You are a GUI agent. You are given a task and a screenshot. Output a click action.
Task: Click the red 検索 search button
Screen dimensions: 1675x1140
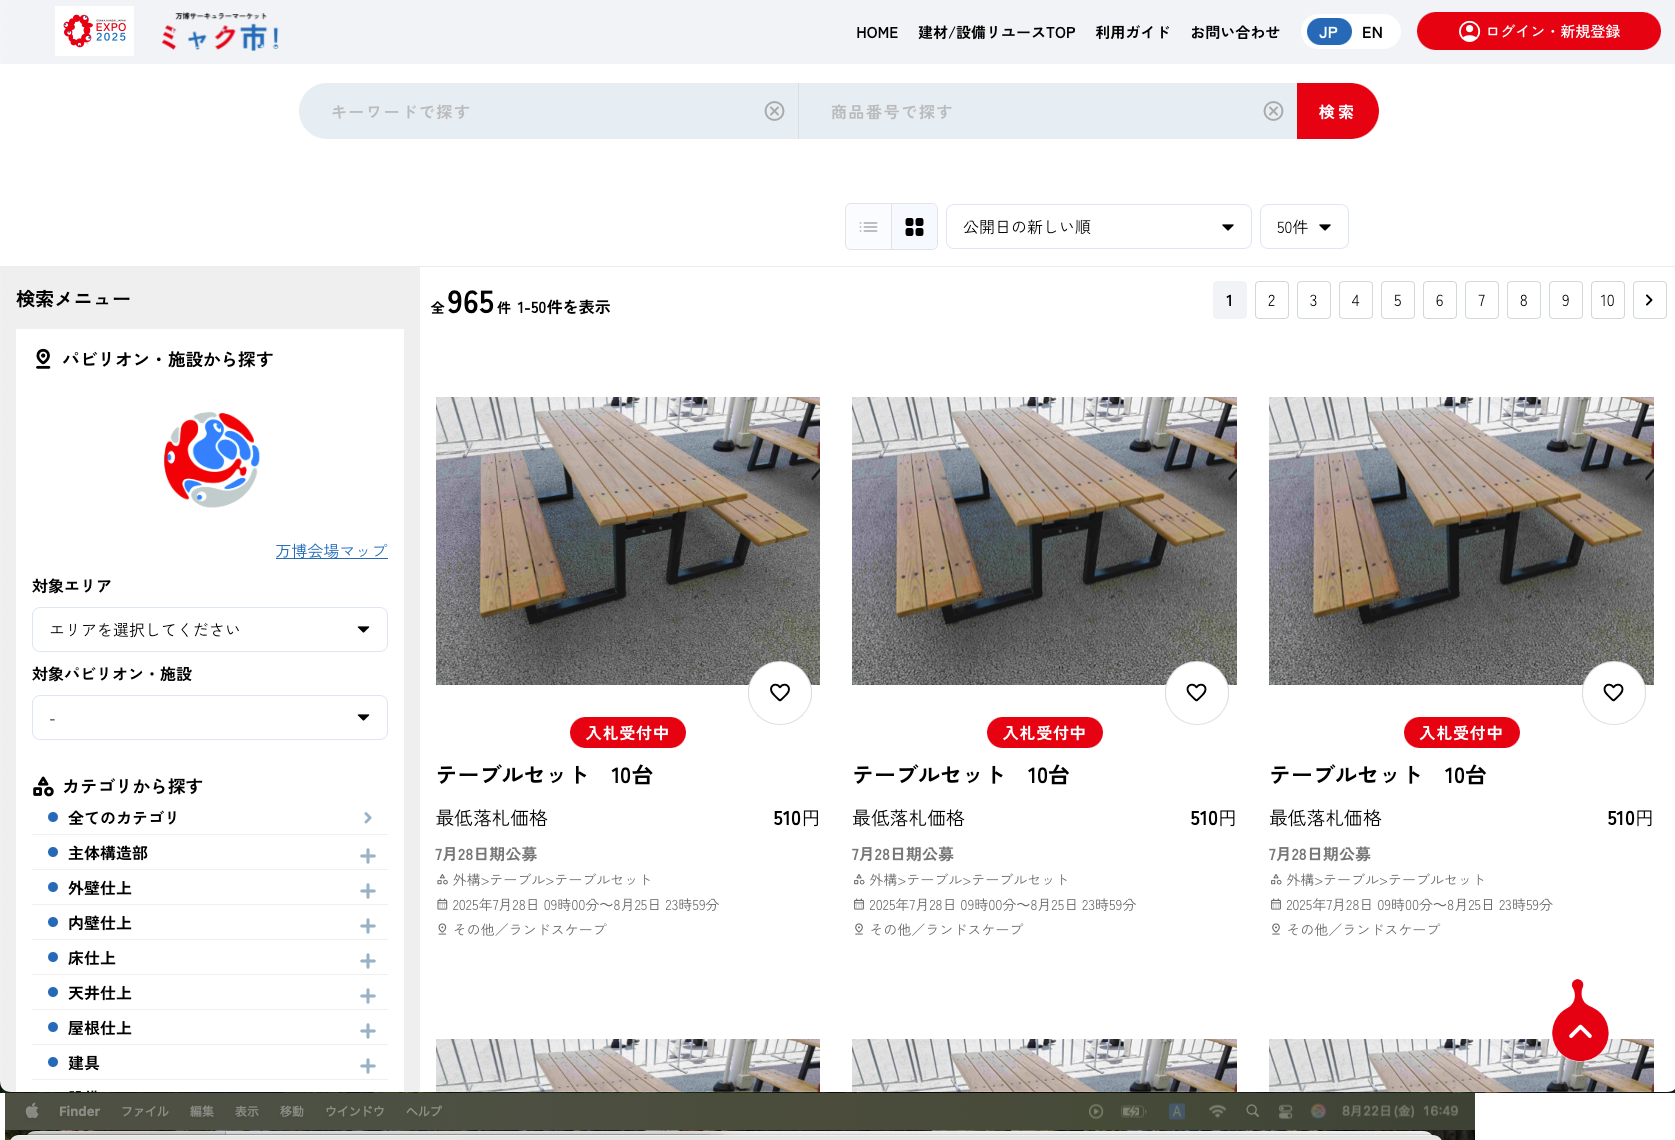[x=1337, y=111]
